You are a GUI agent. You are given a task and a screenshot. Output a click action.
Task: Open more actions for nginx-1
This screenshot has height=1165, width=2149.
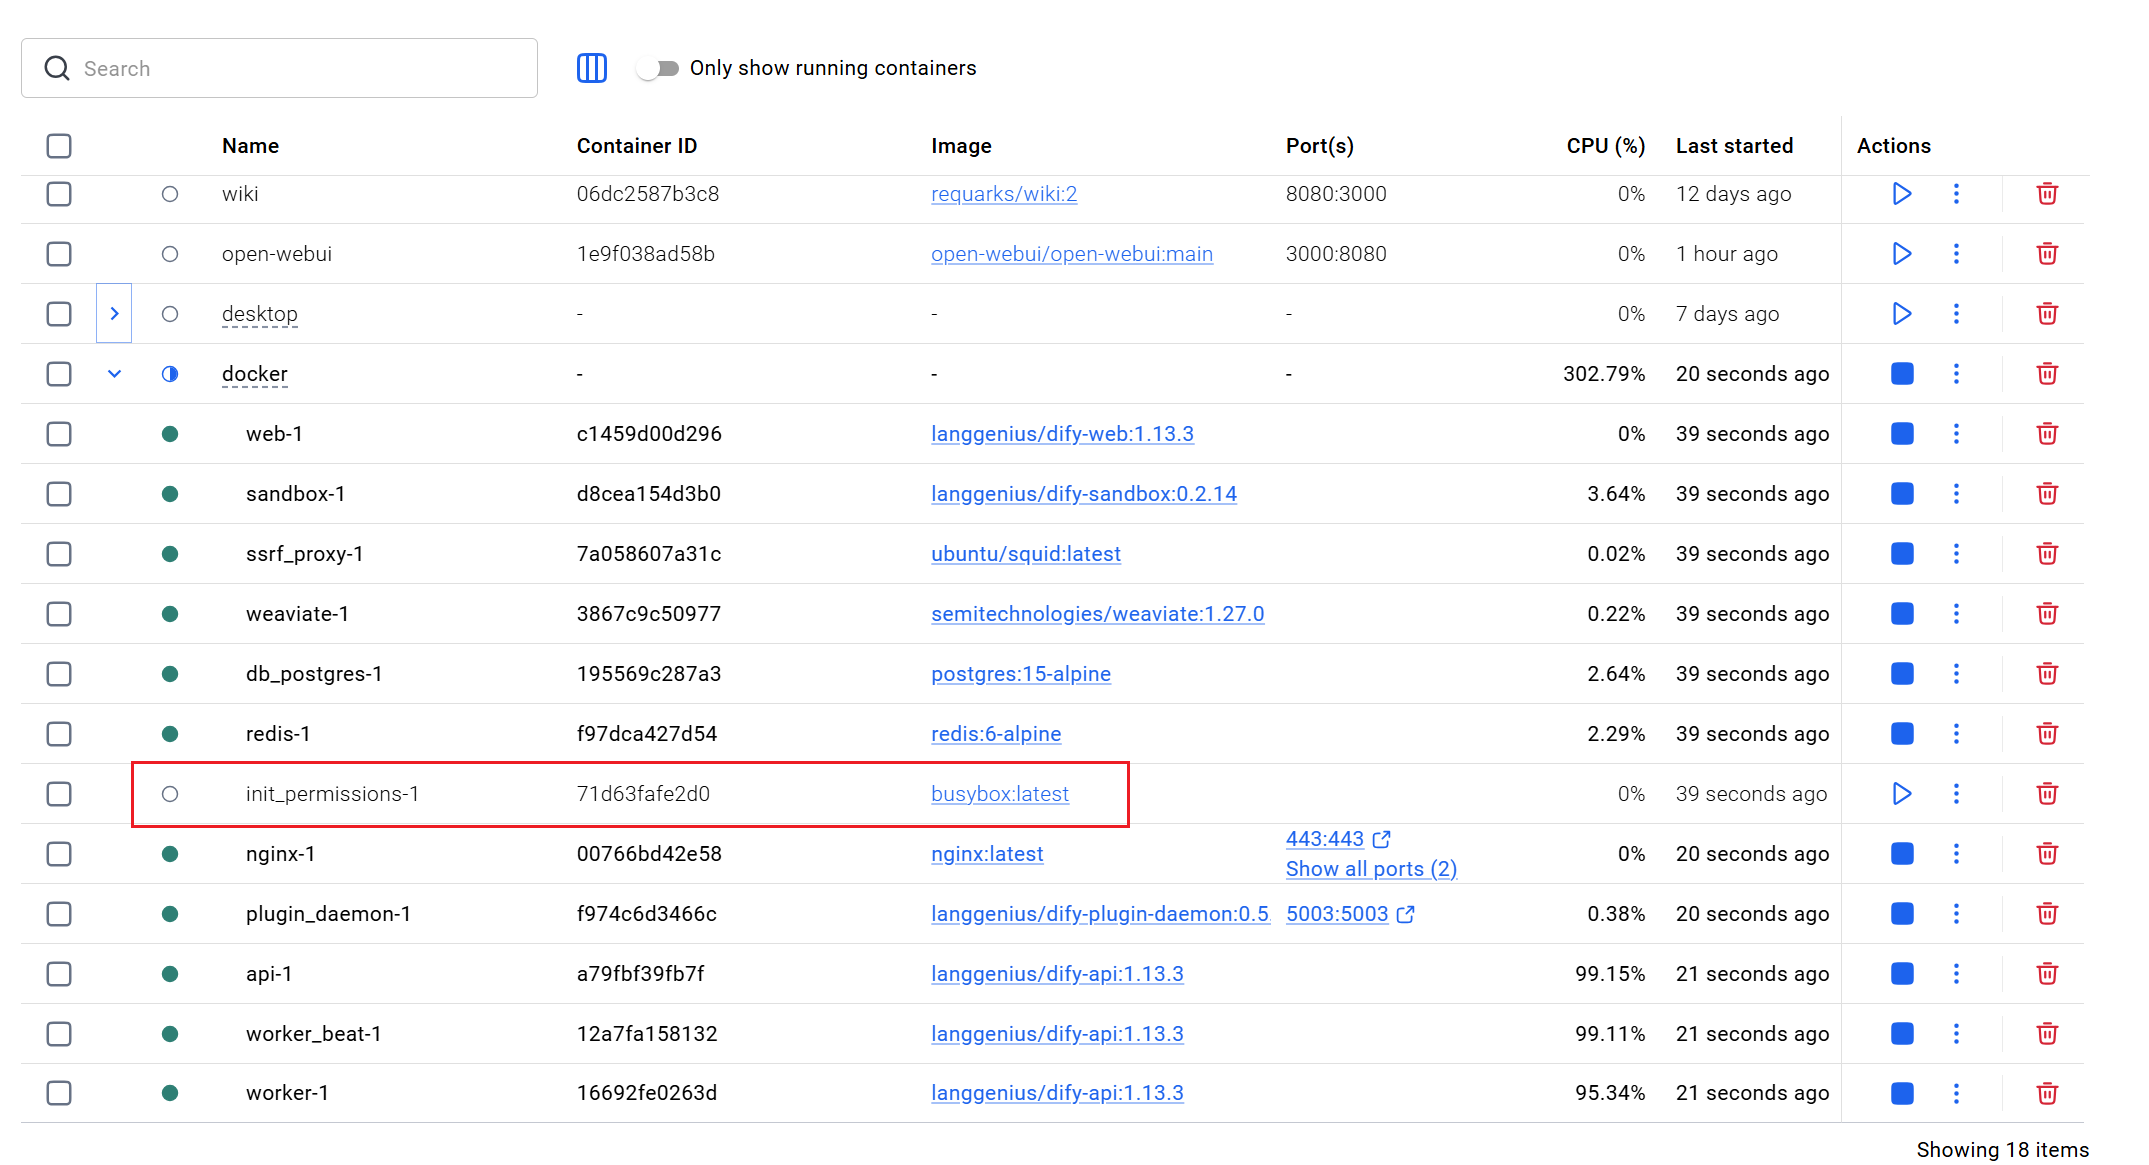coord(1956,854)
